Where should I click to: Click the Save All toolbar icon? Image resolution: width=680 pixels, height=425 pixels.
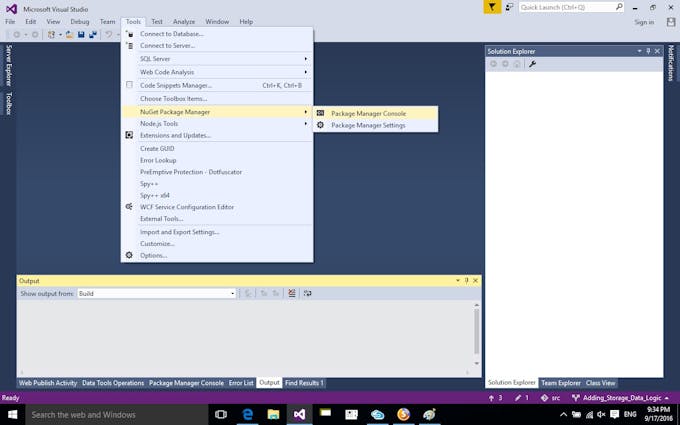coord(93,35)
